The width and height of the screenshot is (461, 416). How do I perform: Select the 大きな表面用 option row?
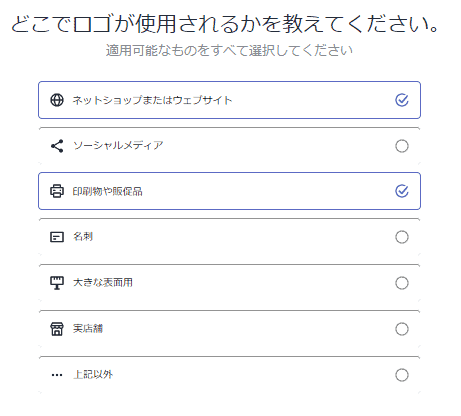[x=229, y=283]
